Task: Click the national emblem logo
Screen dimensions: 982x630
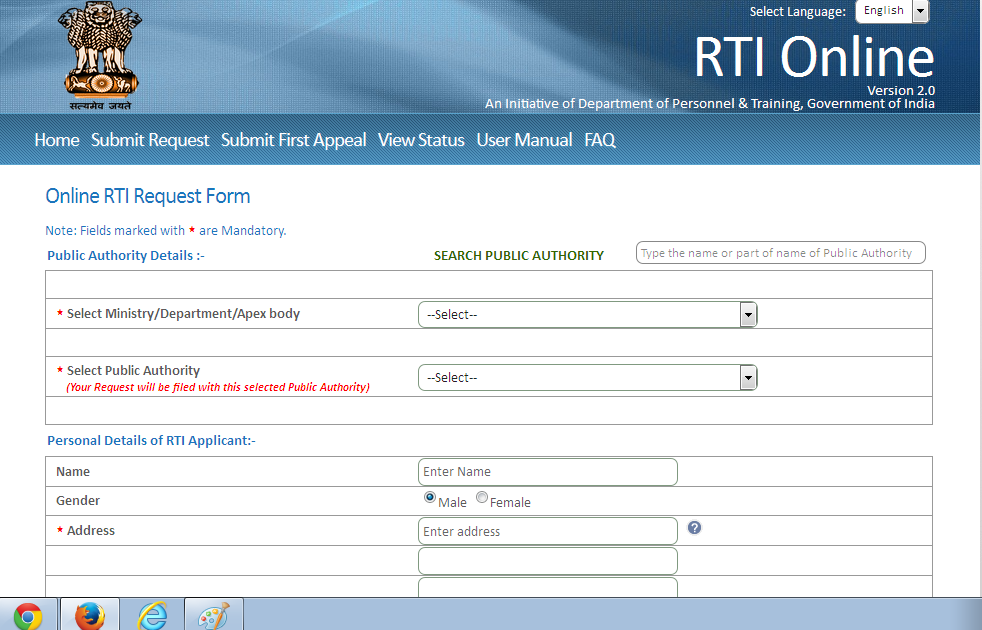Action: [99, 55]
